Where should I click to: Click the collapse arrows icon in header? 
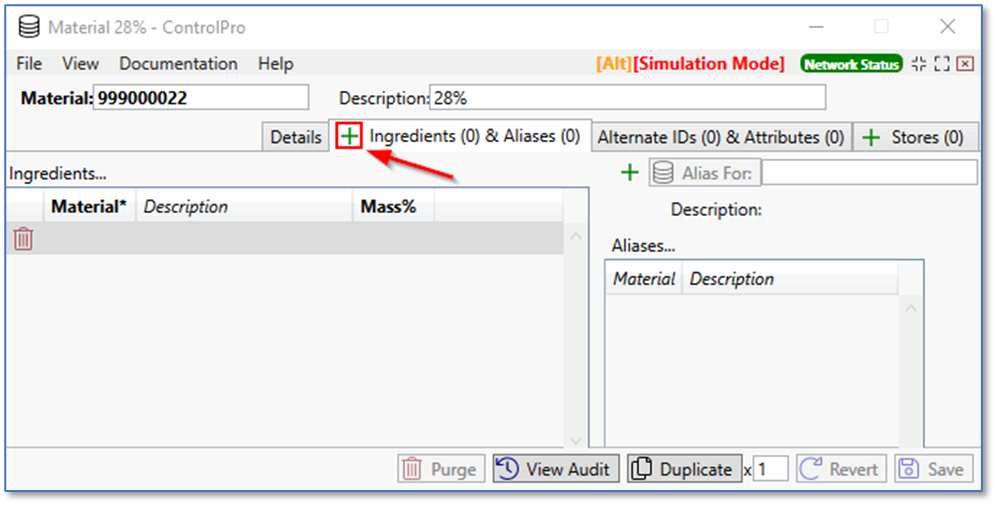[918, 64]
